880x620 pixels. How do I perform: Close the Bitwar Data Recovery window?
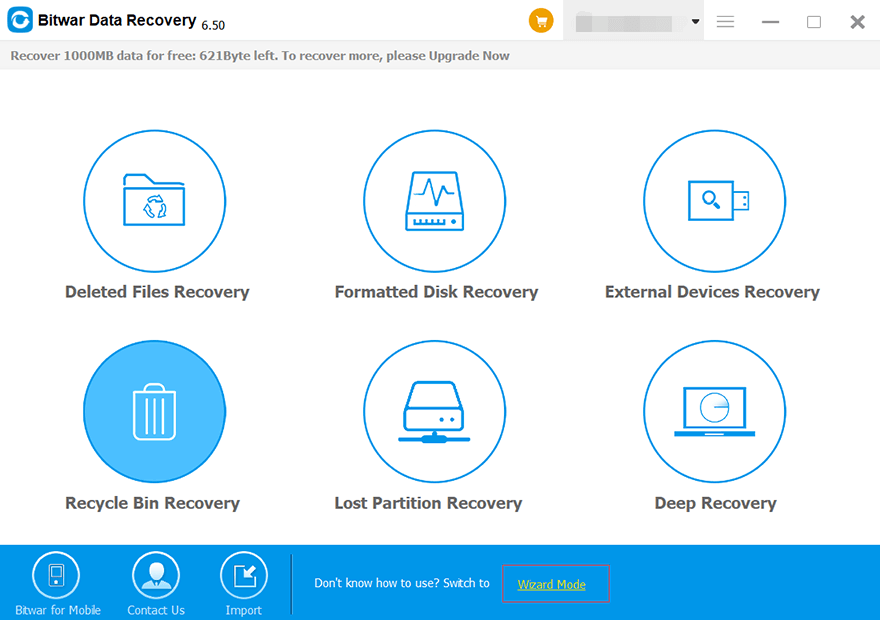[x=858, y=22]
